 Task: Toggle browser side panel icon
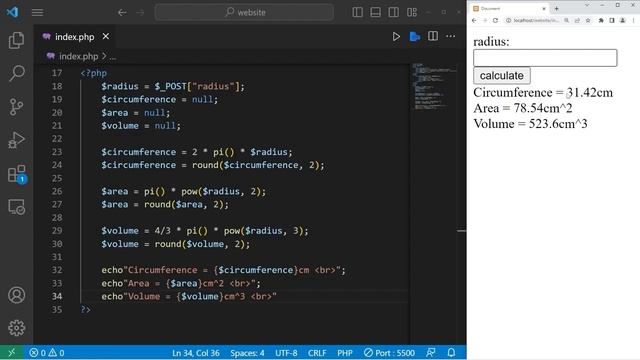pyautogui.click(x=611, y=20)
